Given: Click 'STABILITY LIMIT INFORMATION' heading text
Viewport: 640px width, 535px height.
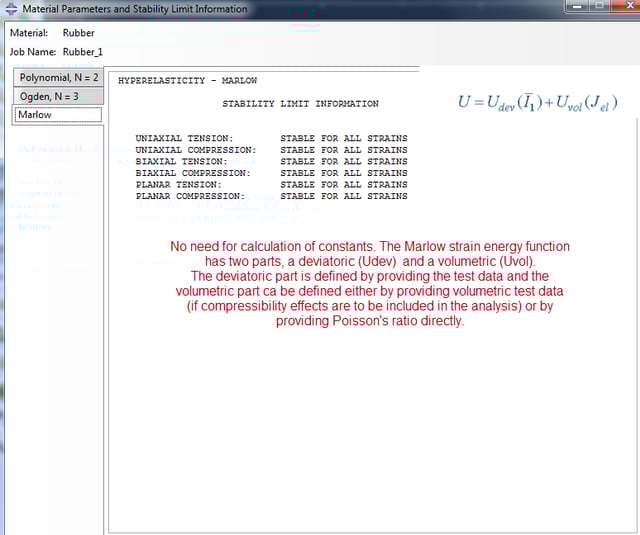Looking at the screenshot, I should click(x=300, y=104).
